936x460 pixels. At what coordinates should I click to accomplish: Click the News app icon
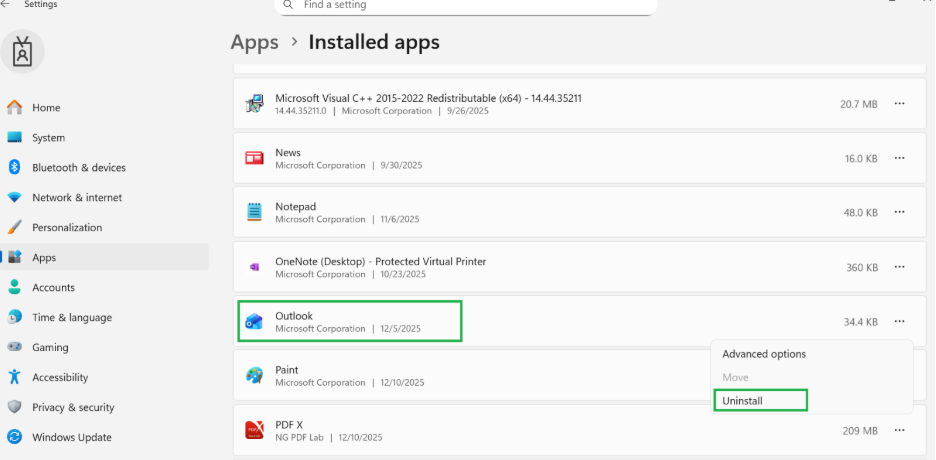click(x=254, y=158)
